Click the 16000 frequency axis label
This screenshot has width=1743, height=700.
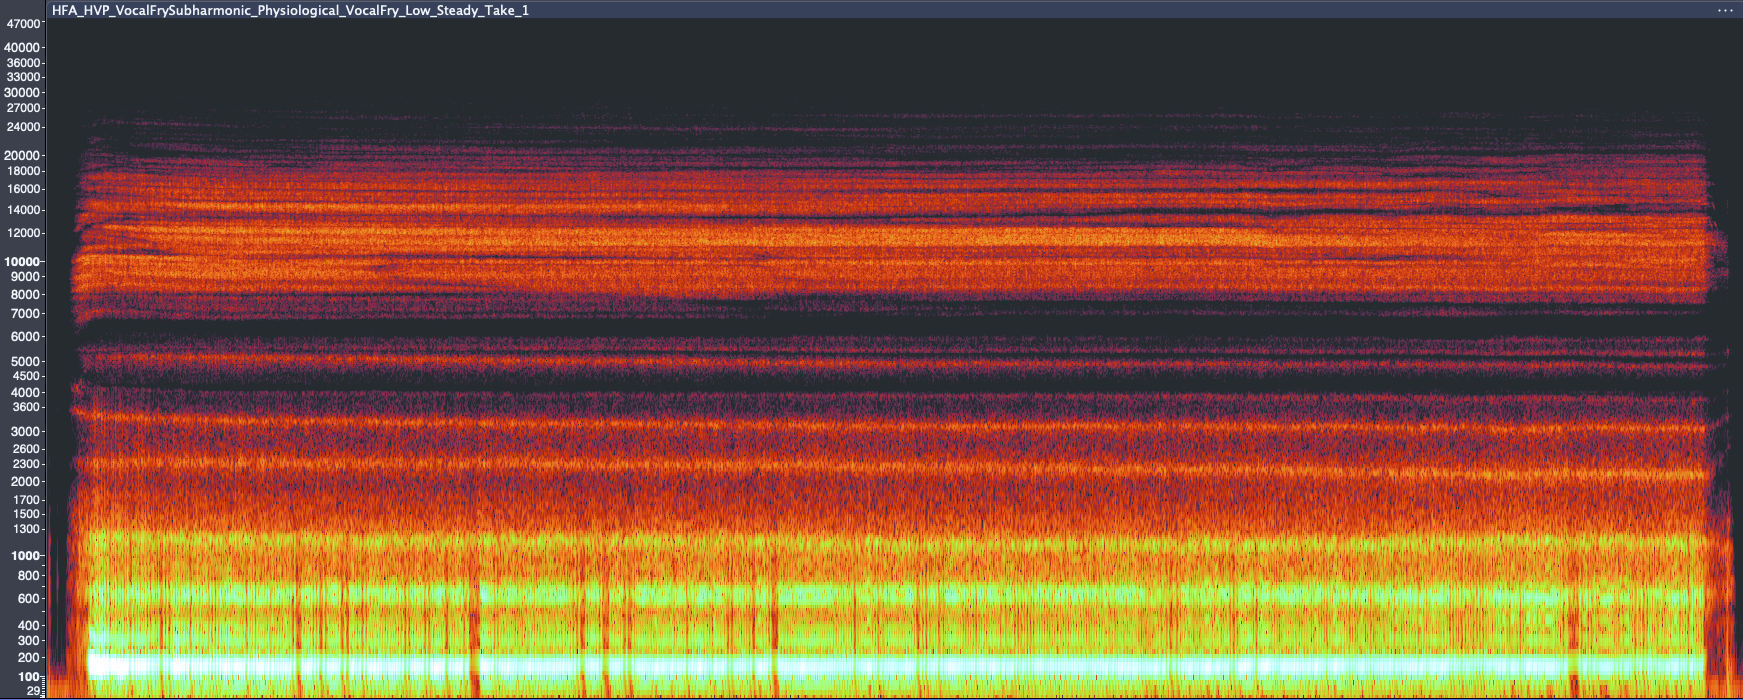coord(23,189)
